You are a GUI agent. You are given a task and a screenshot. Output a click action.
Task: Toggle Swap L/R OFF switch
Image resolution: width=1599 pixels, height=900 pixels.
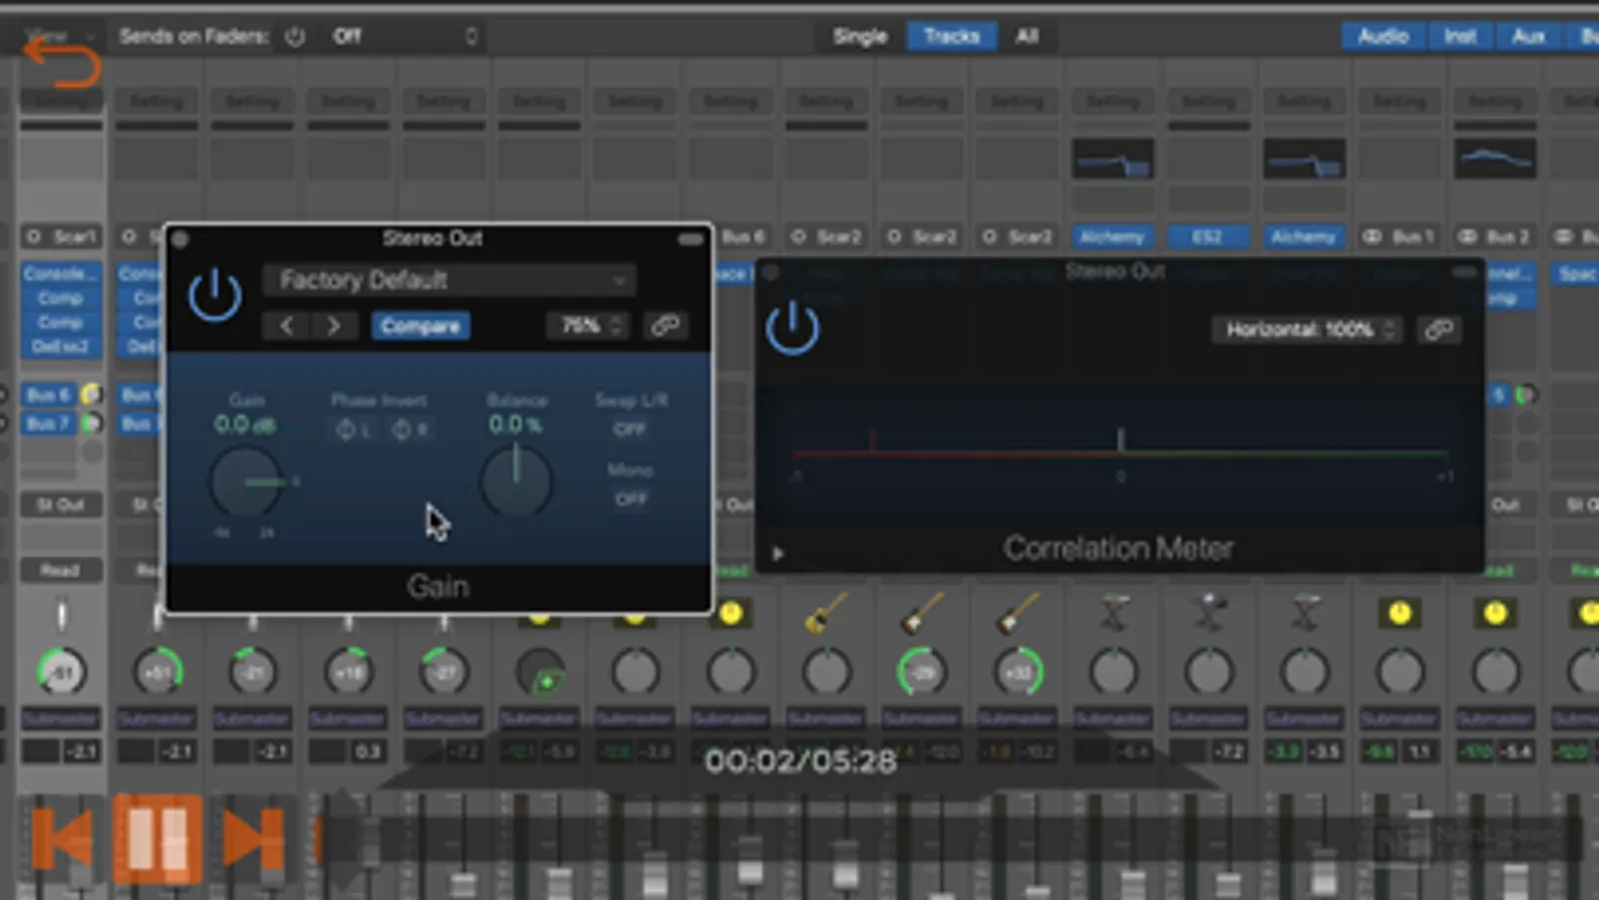point(630,429)
